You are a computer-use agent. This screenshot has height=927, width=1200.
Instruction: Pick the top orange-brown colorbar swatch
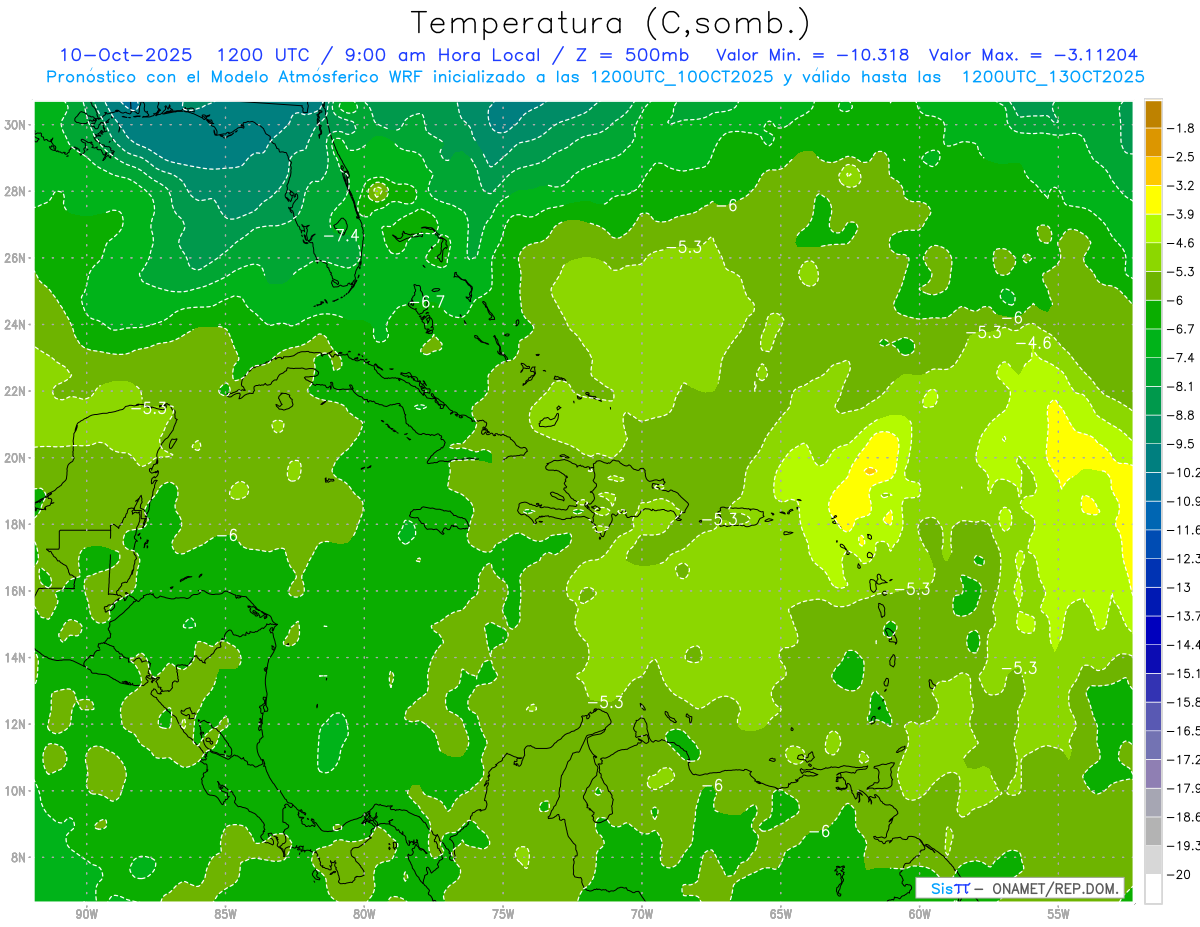click(x=1153, y=113)
